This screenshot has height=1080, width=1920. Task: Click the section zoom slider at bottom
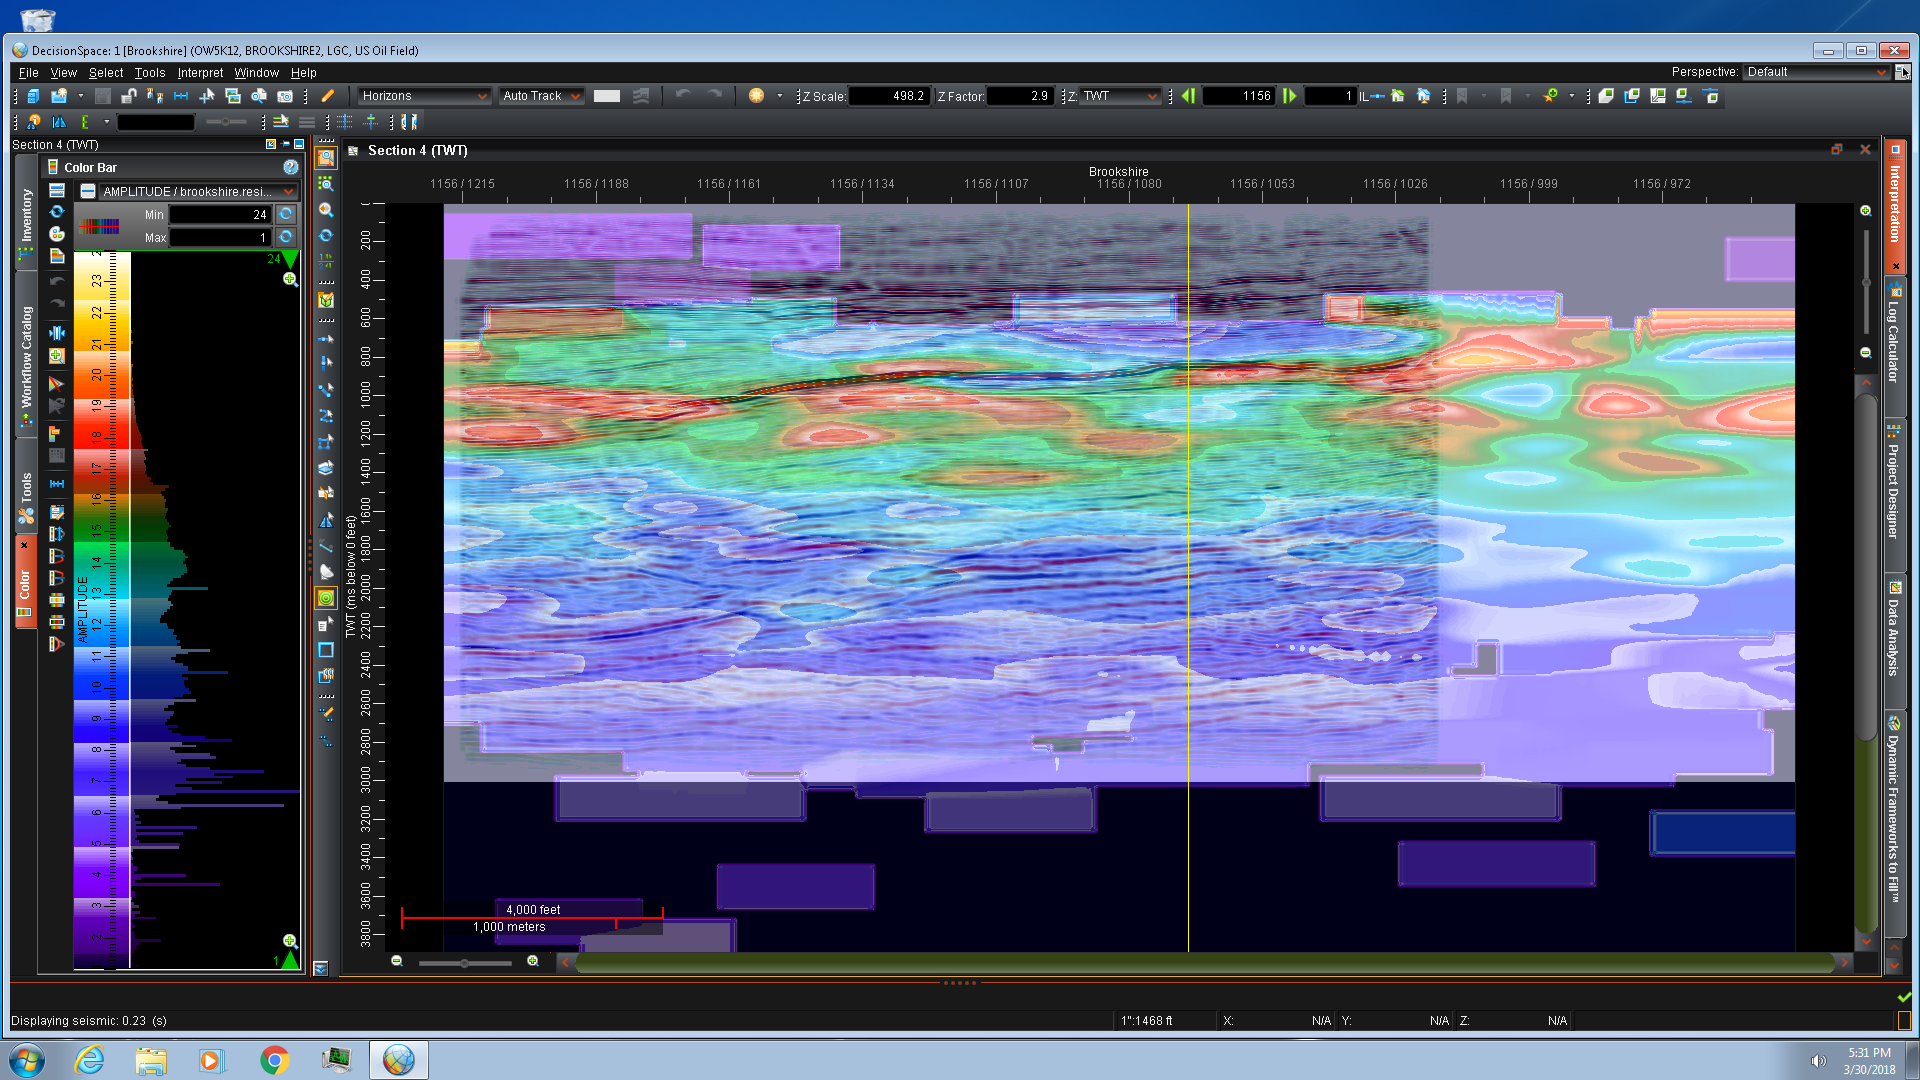tap(465, 963)
